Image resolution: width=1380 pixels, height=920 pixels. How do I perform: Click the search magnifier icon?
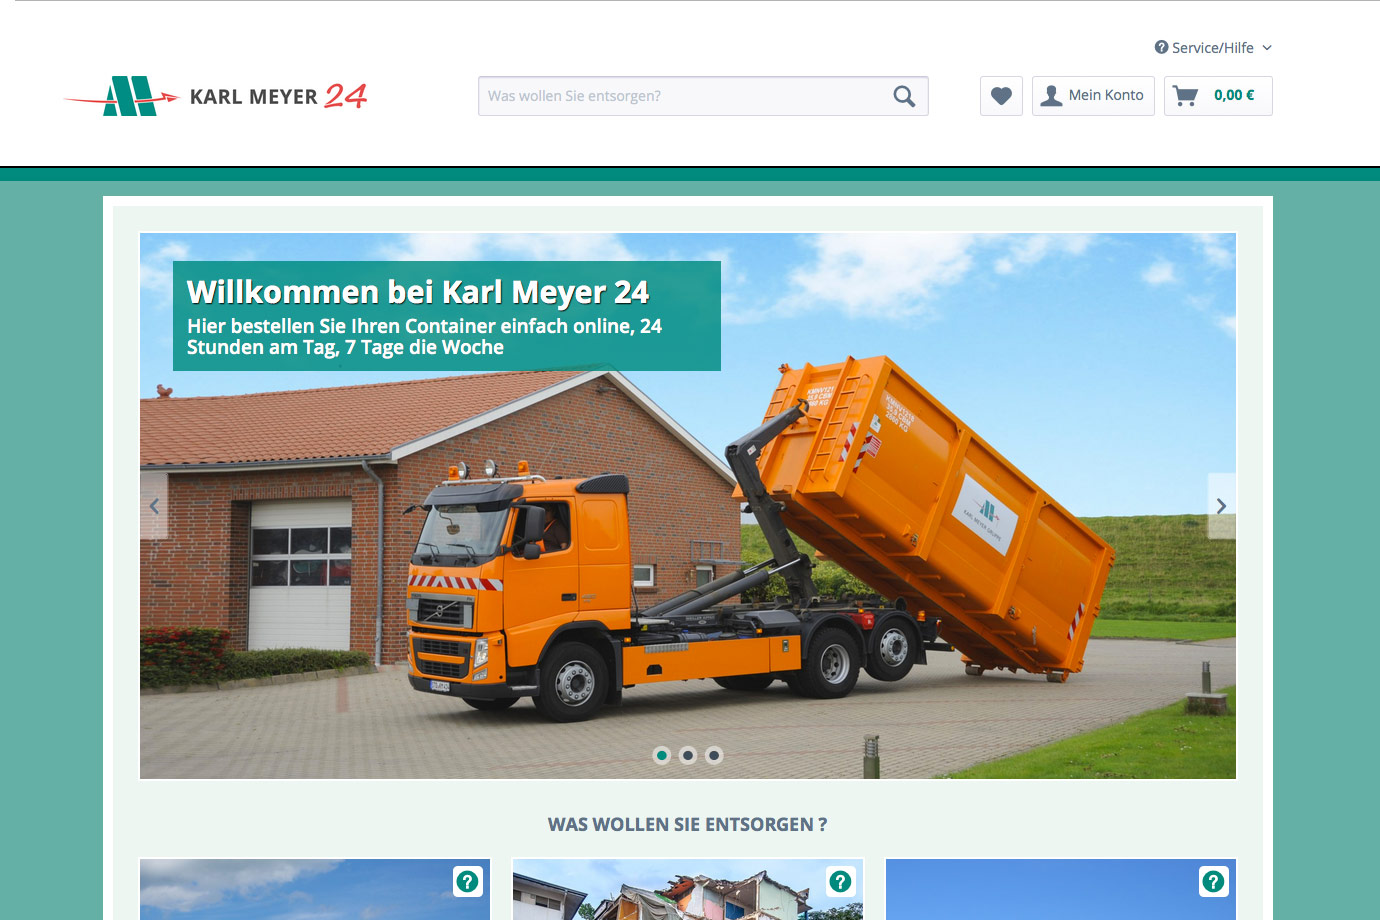tap(904, 96)
